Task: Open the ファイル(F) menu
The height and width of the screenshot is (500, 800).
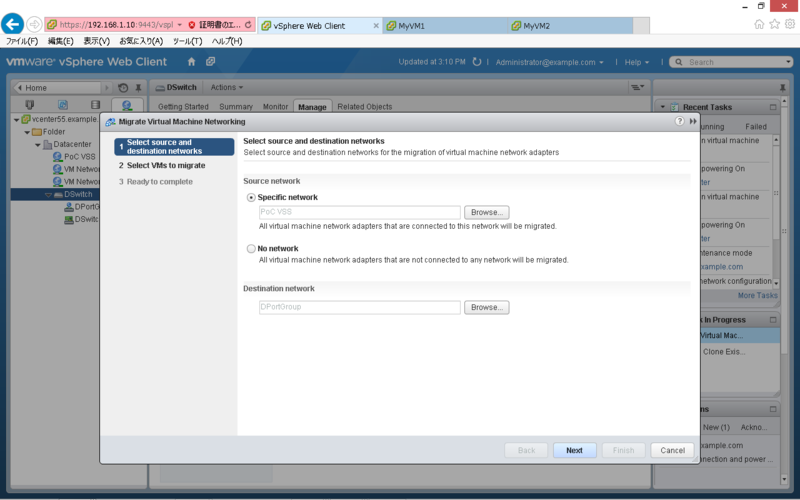Action: pyautogui.click(x=22, y=41)
